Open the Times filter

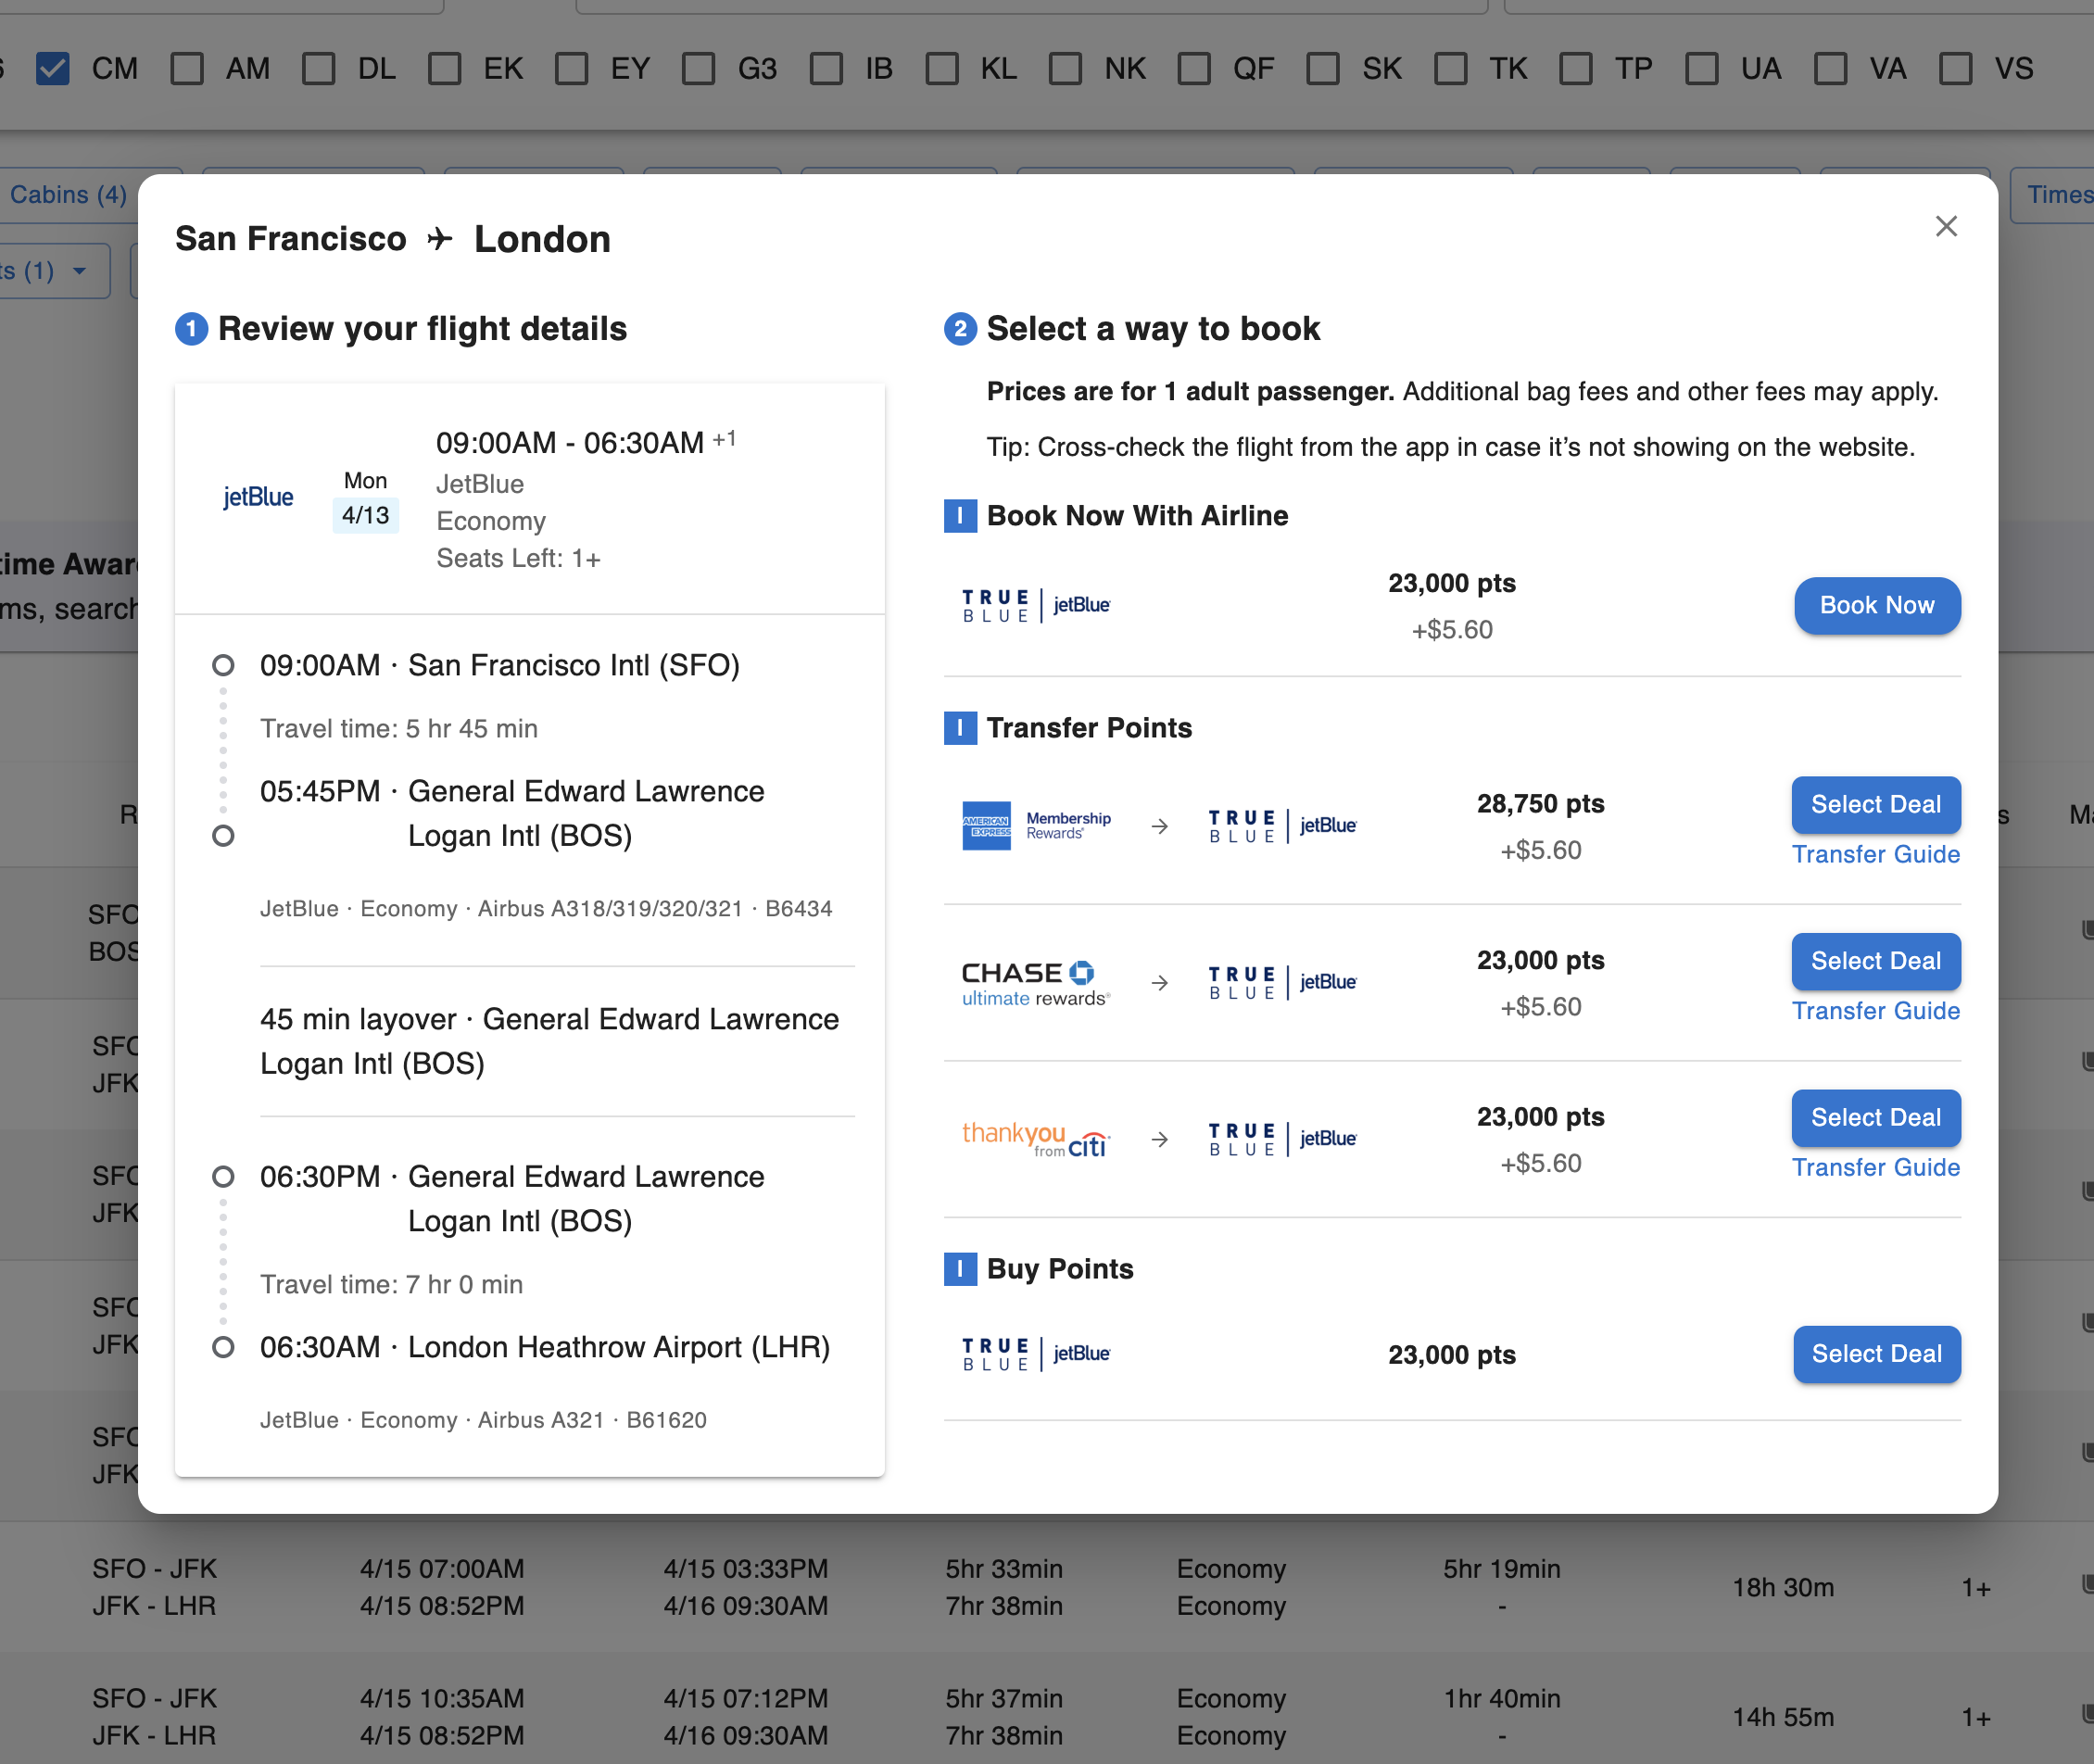2053,195
